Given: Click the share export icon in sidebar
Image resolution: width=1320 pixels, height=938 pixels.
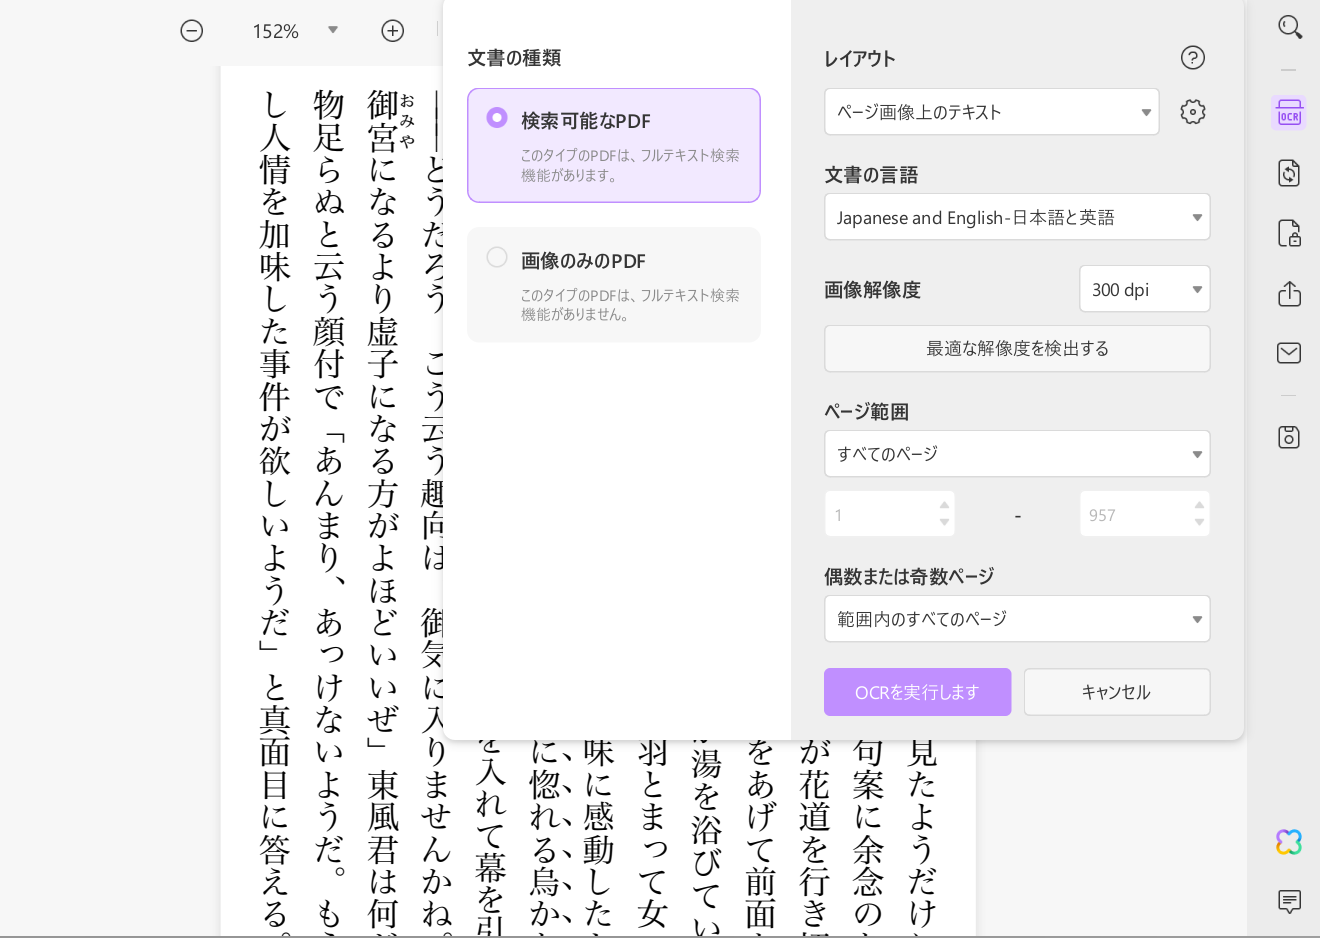Looking at the screenshot, I should tap(1289, 293).
